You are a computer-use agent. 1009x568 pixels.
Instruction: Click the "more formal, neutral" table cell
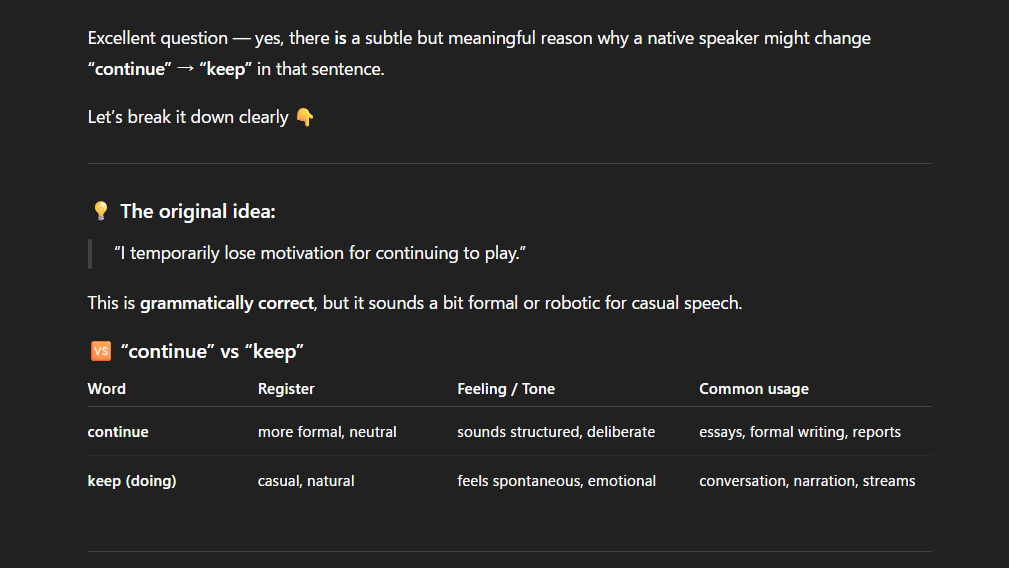[327, 432]
